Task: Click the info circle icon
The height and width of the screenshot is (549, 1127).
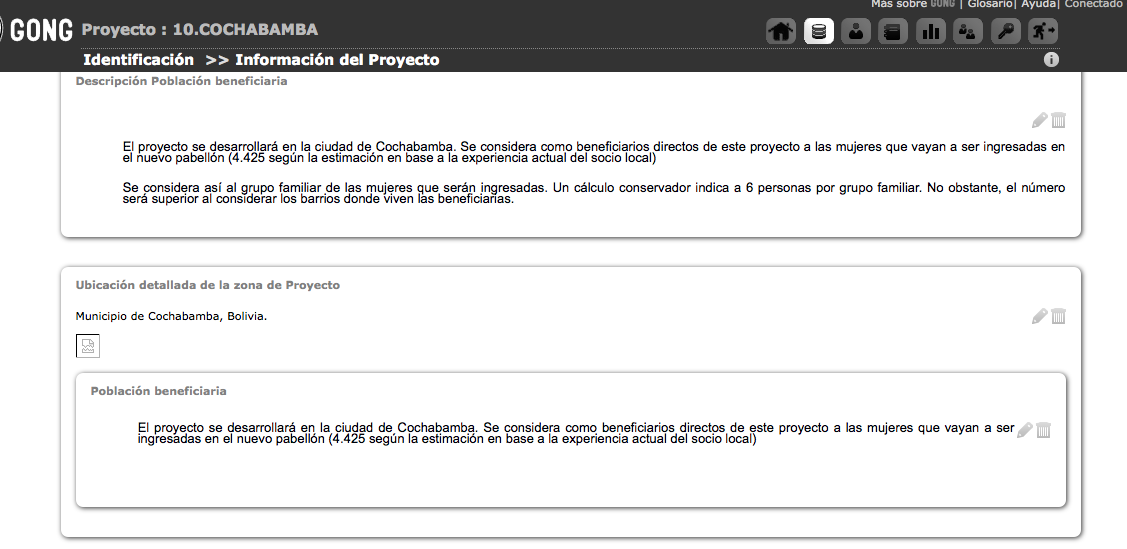Action: click(1051, 60)
